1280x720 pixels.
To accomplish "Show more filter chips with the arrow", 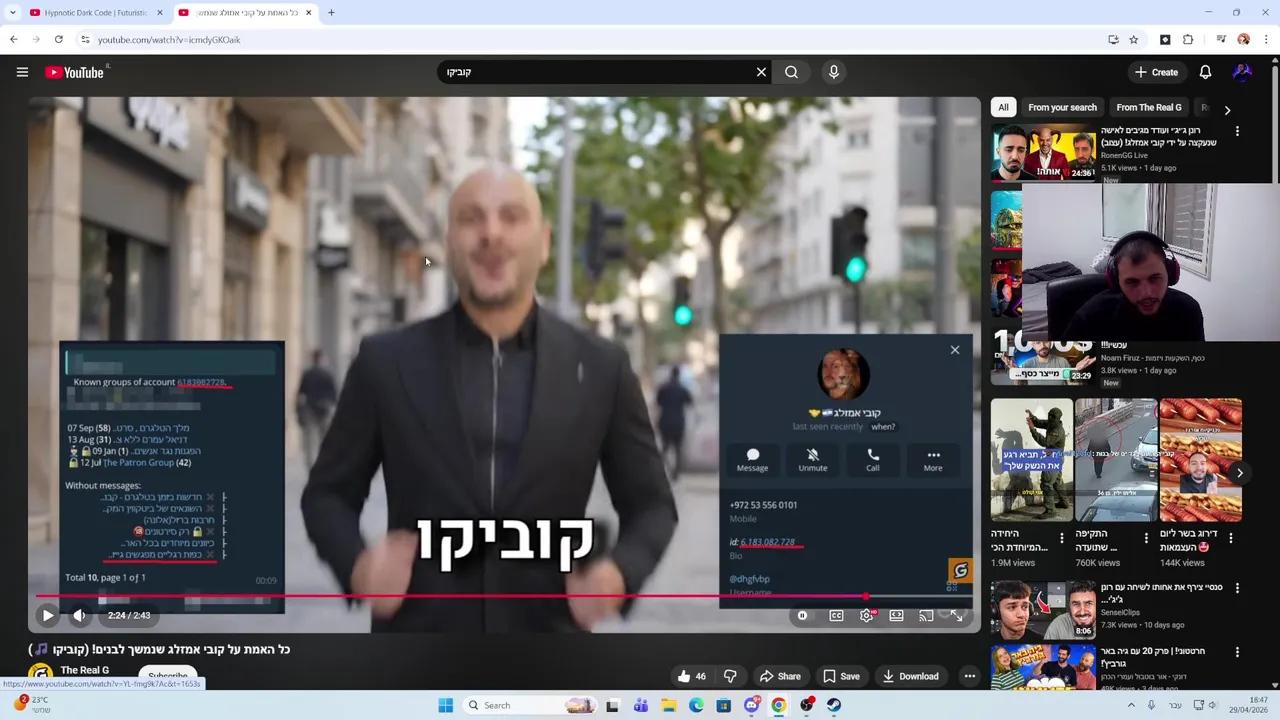I will coord(1227,110).
